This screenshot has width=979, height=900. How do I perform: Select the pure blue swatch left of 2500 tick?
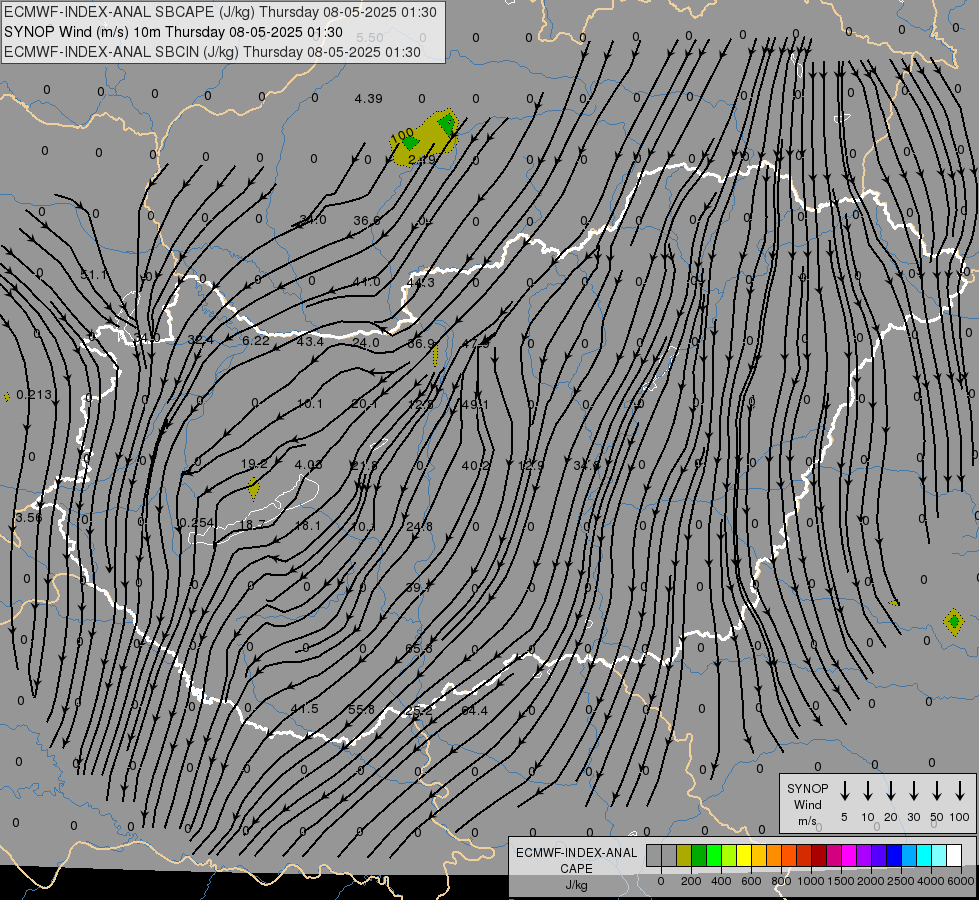coord(894,855)
